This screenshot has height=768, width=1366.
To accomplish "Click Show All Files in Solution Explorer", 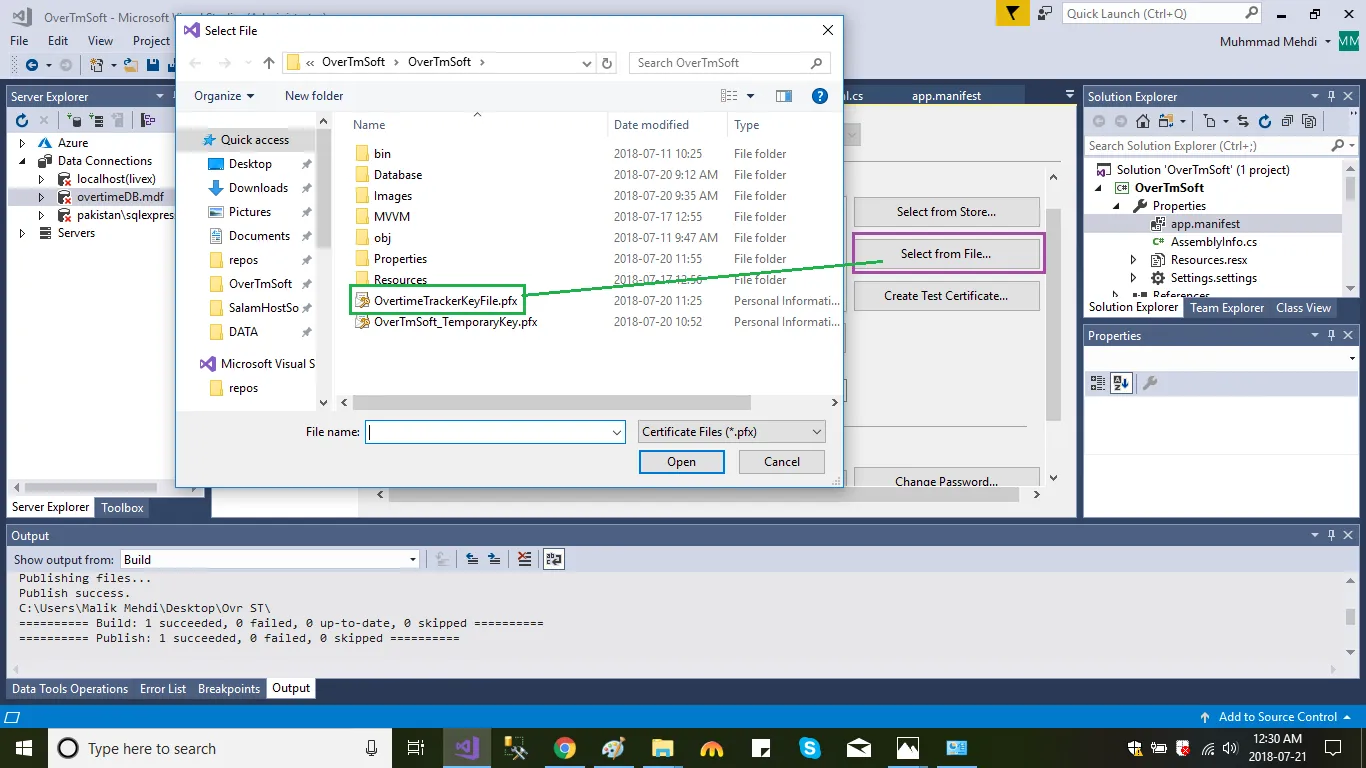I will coord(1309,121).
